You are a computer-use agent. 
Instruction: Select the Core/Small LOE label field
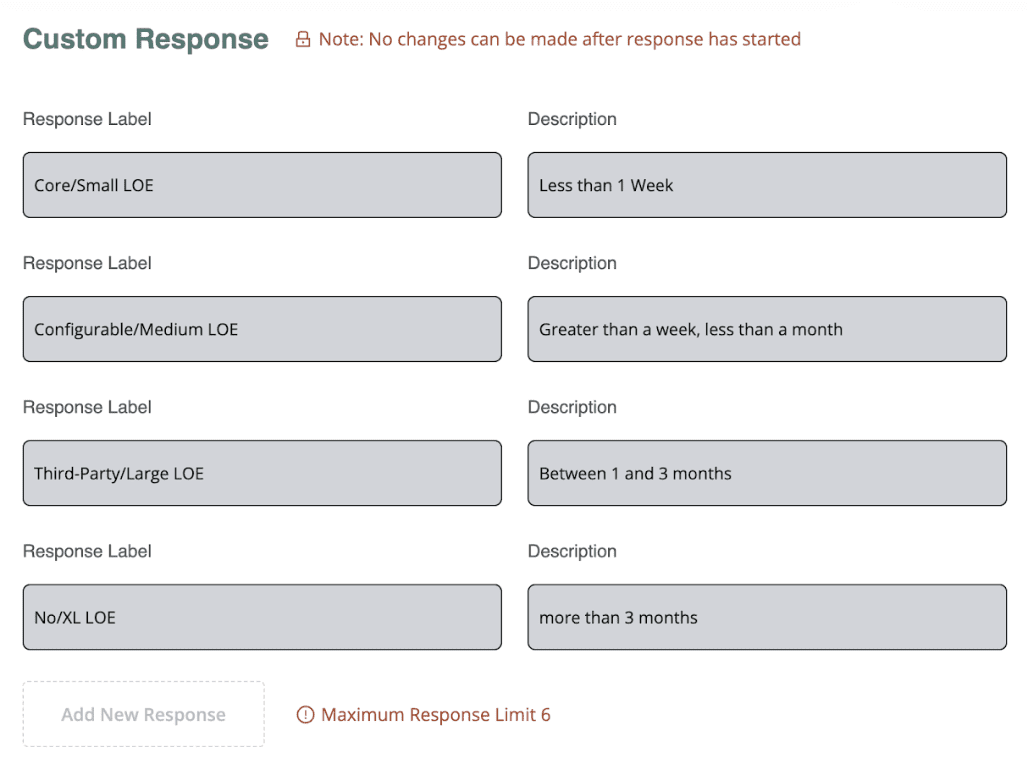(262, 185)
